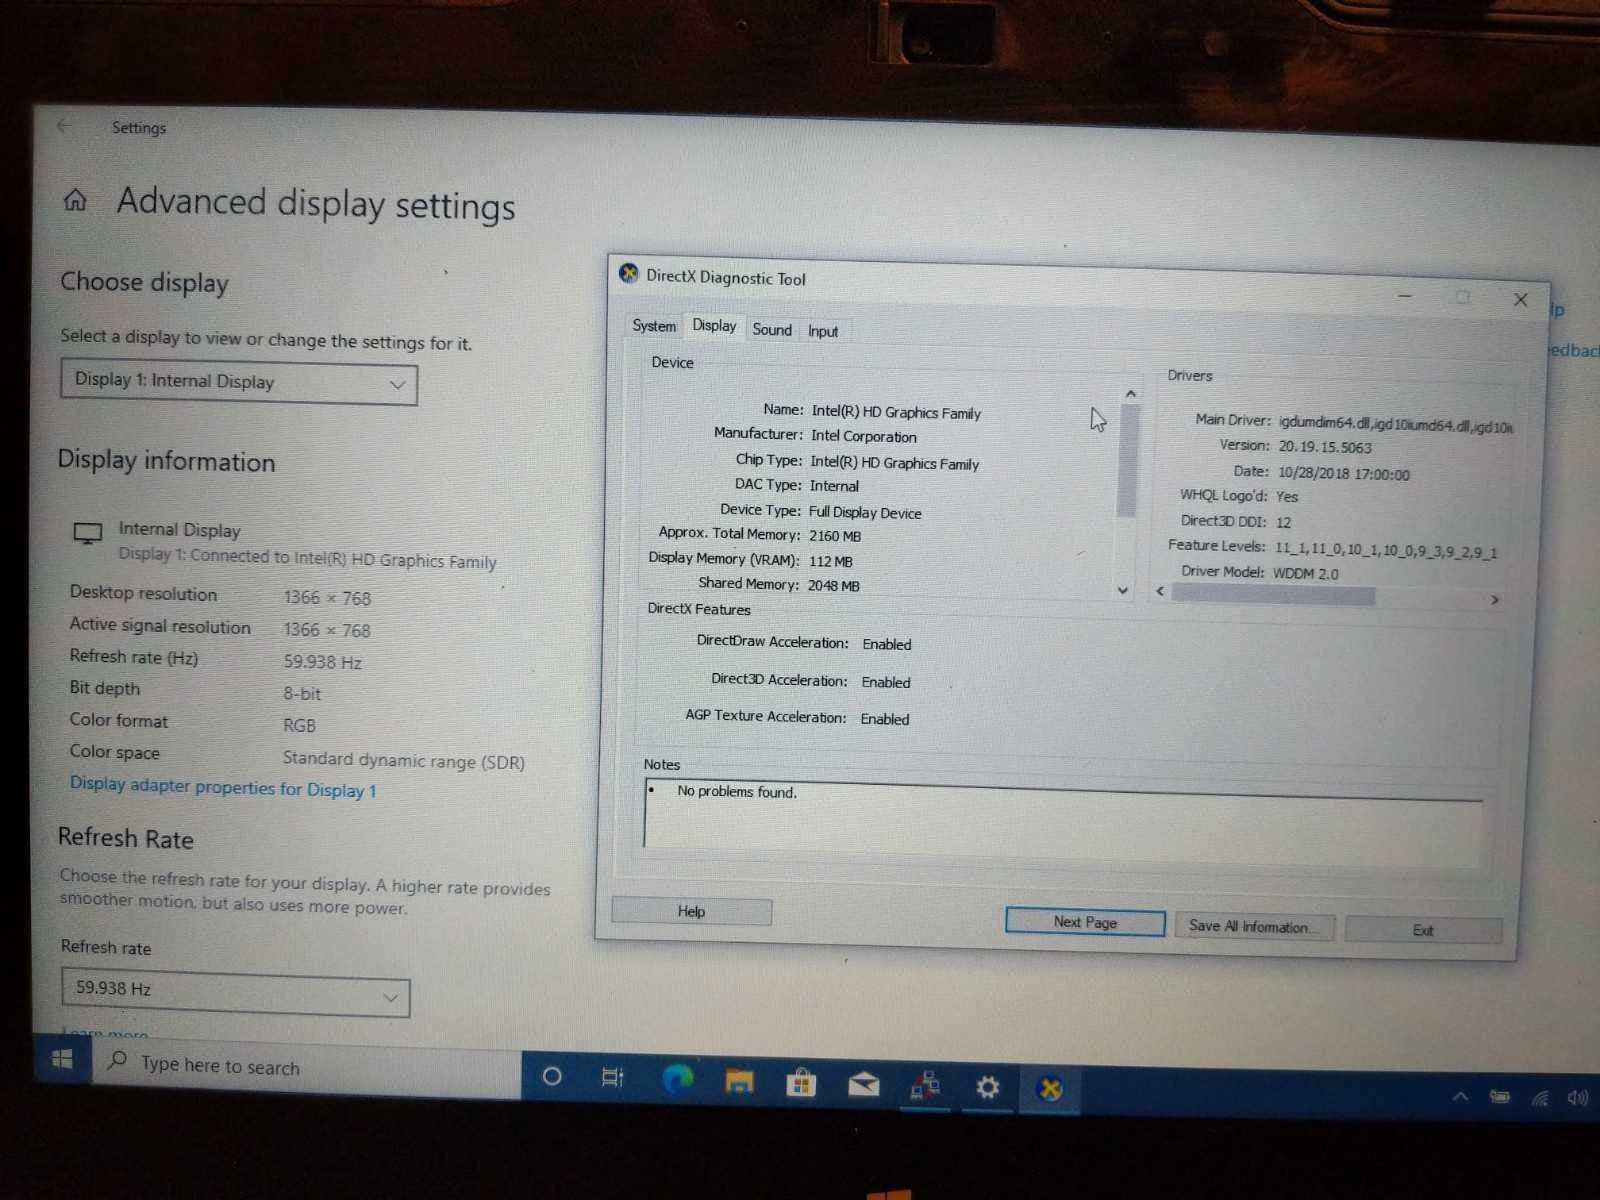This screenshot has height=1200, width=1600.
Task: Click the battery tray icon
Action: [1500, 1097]
